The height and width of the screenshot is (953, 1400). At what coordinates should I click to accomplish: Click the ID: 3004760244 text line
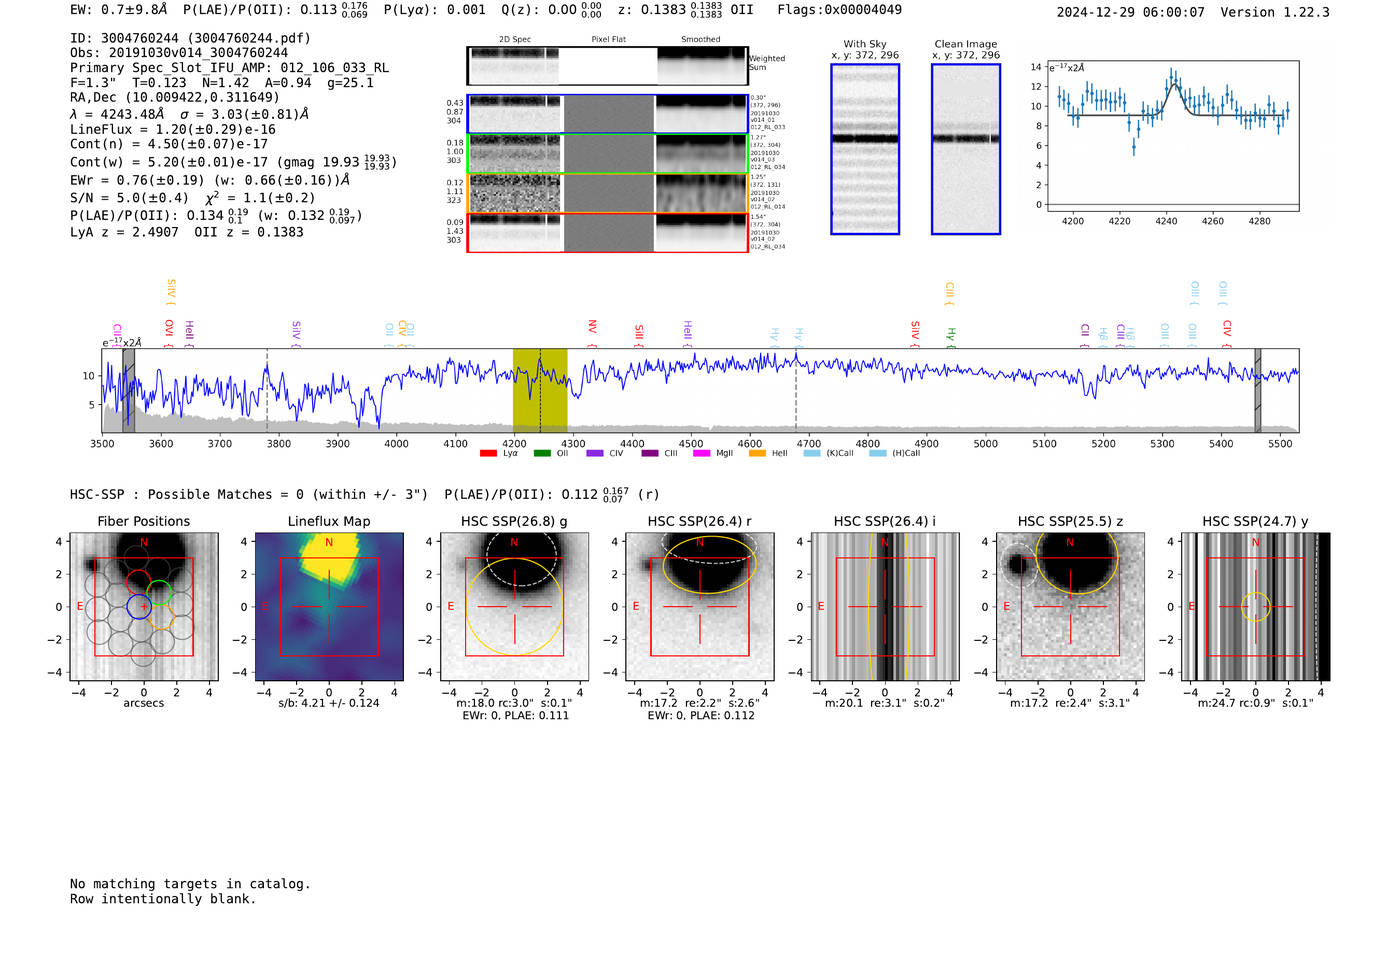click(x=190, y=38)
